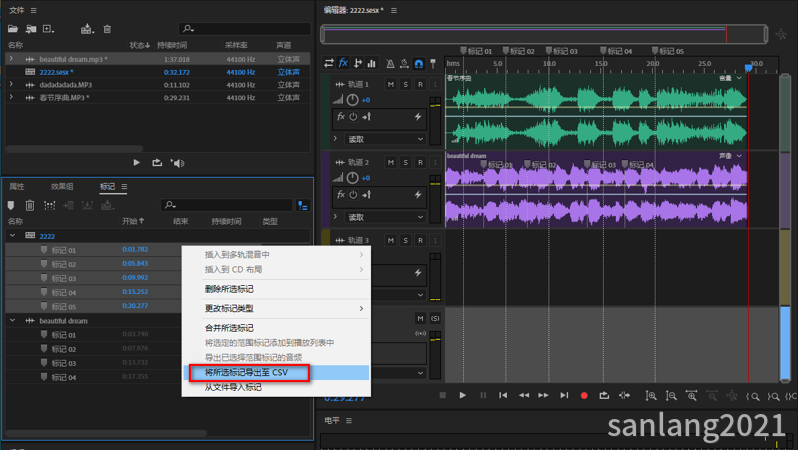The width and height of the screenshot is (798, 450).
Task: Click the inputs/outputs toggle icon
Action: tap(329, 63)
